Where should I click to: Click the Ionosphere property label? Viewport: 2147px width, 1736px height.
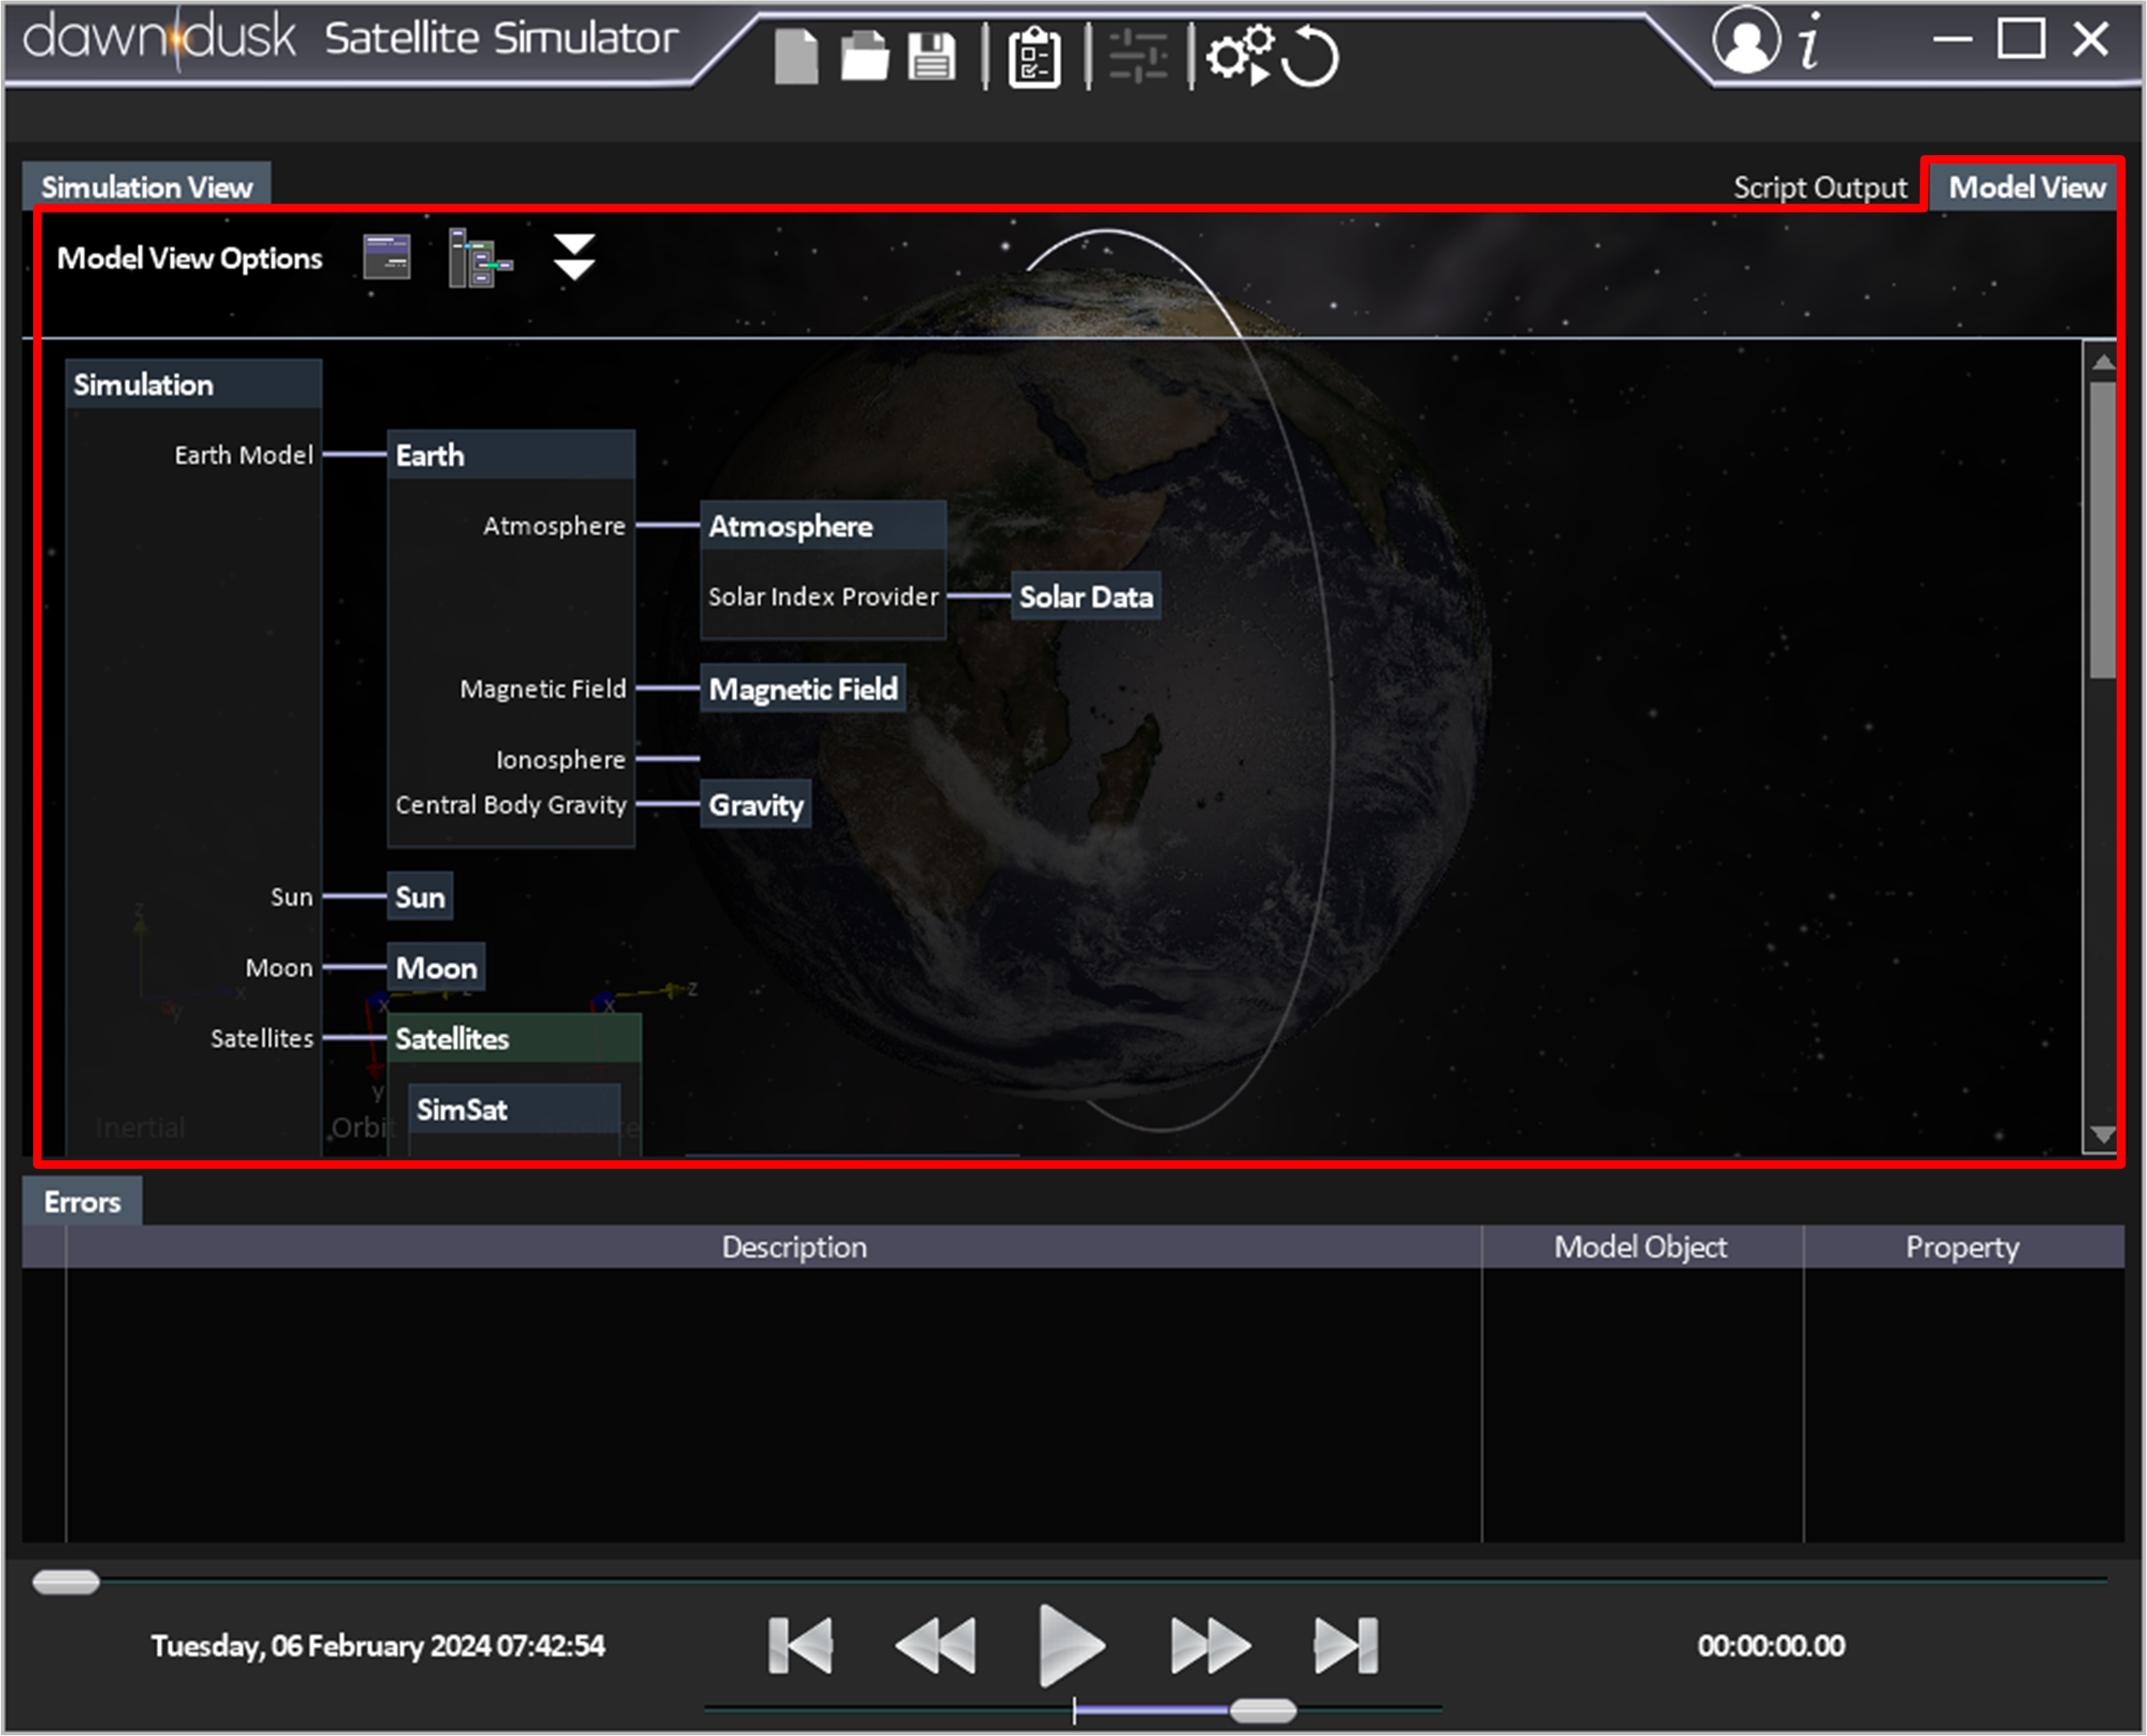pyautogui.click(x=560, y=760)
